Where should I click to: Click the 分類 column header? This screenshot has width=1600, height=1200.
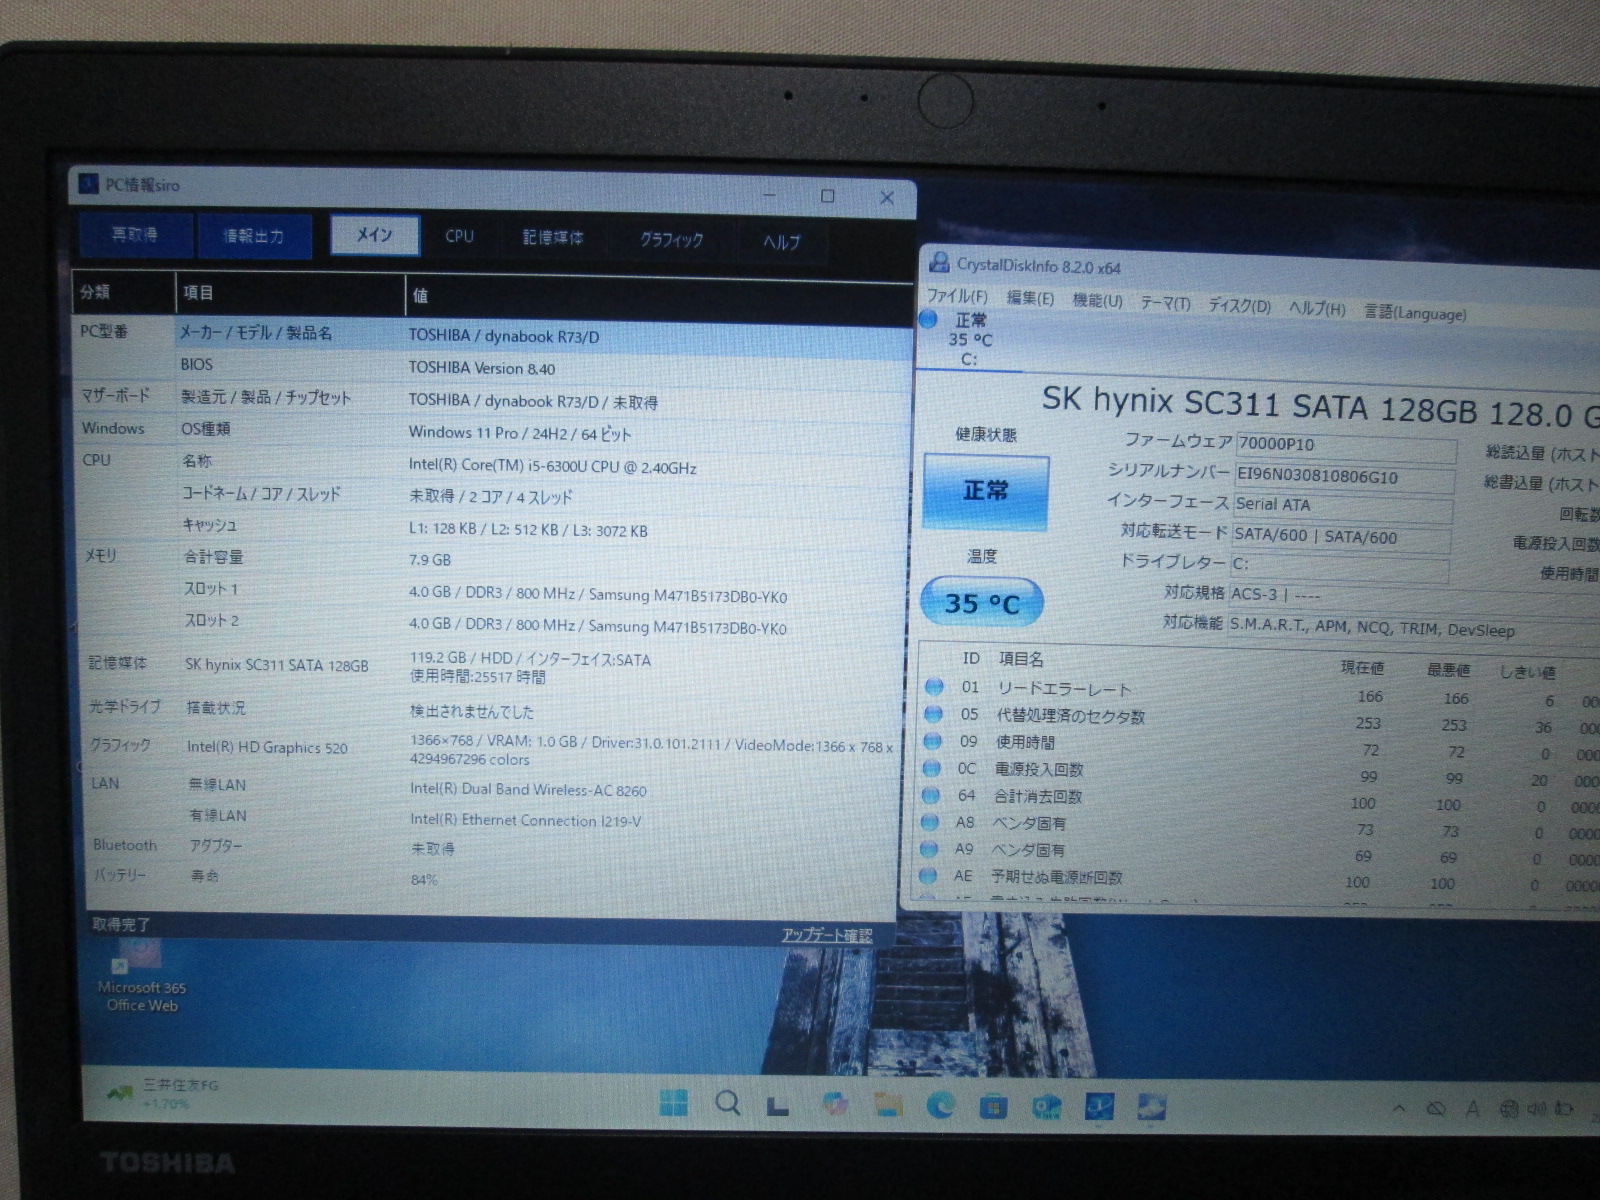pos(124,292)
